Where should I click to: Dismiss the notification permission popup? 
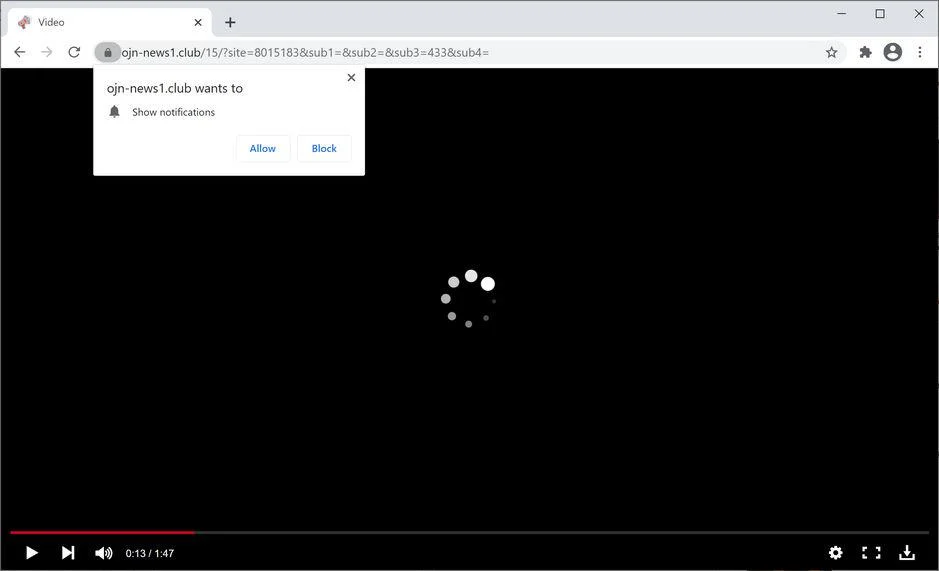[352, 77]
